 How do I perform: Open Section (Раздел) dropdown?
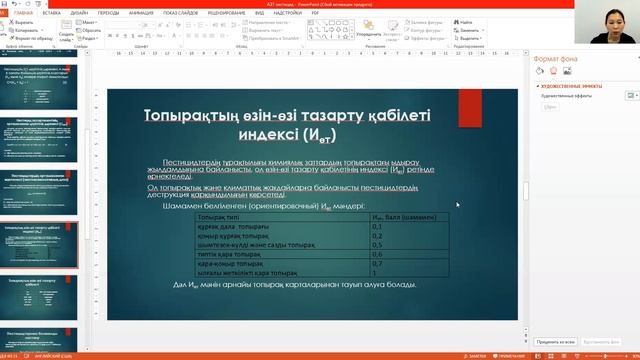(87, 38)
